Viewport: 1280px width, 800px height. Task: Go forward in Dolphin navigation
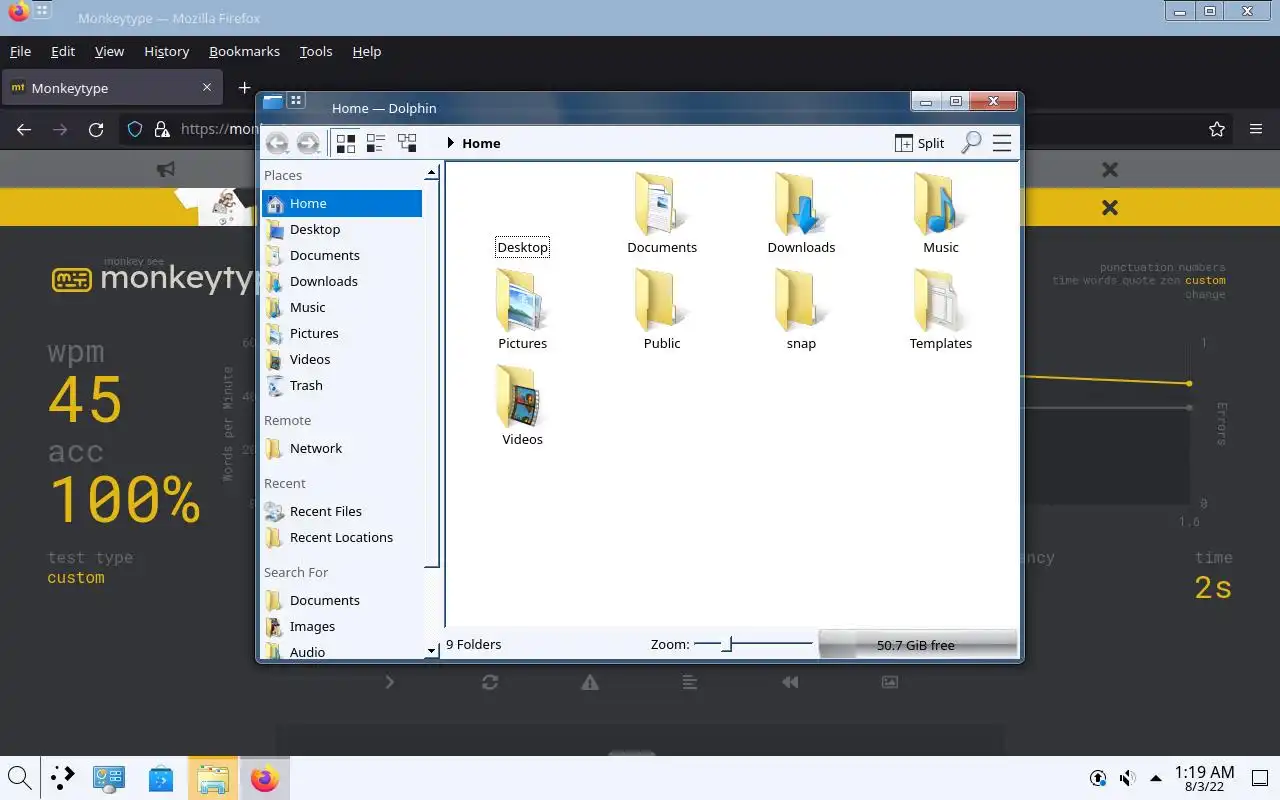[x=308, y=143]
